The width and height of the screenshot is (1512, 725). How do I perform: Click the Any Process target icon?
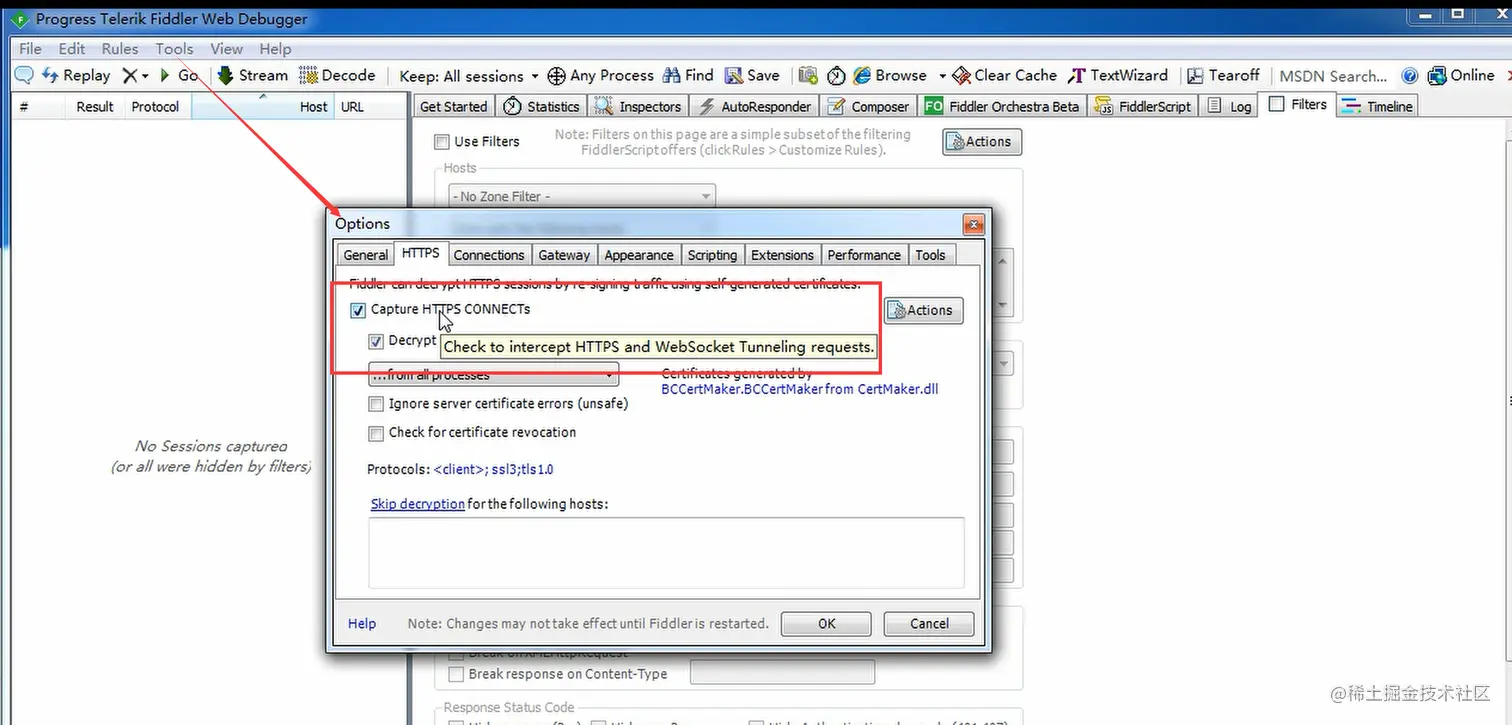556,76
